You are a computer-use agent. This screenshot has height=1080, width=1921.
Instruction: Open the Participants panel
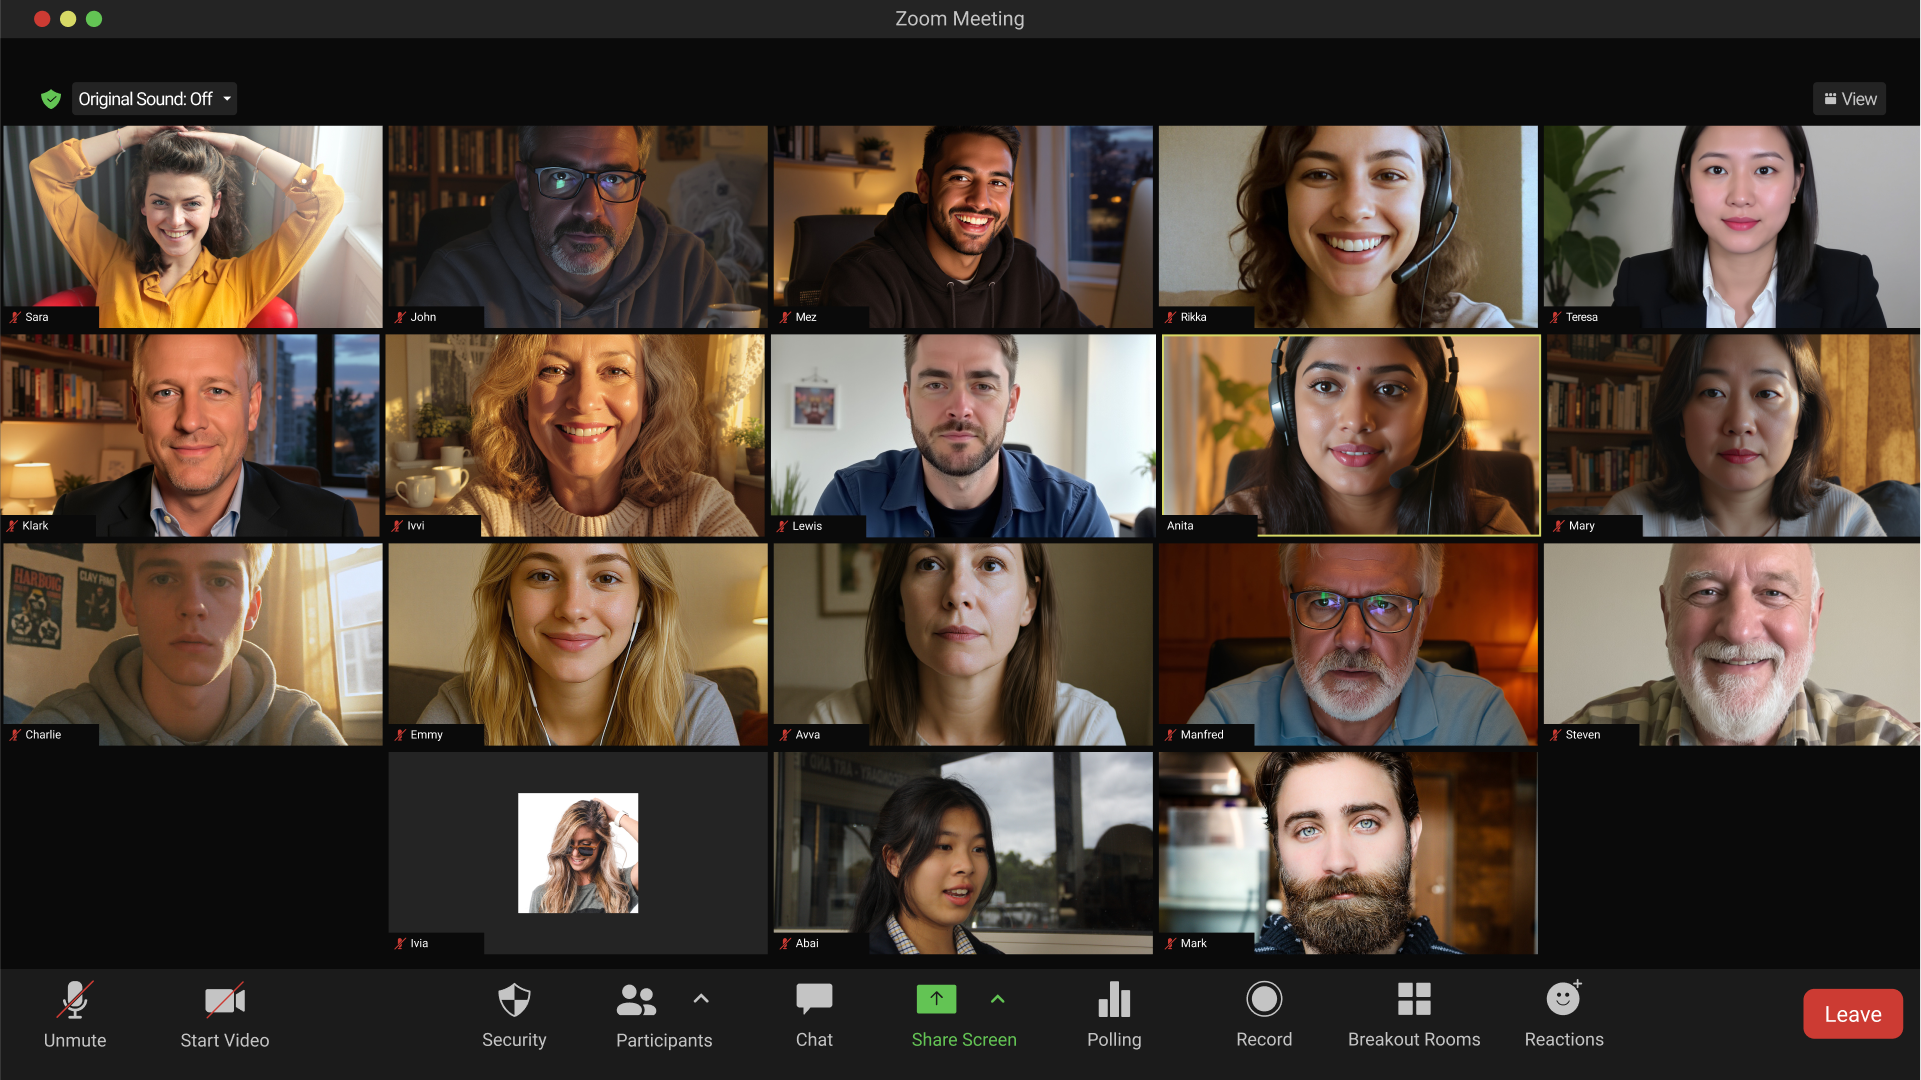click(x=637, y=1001)
